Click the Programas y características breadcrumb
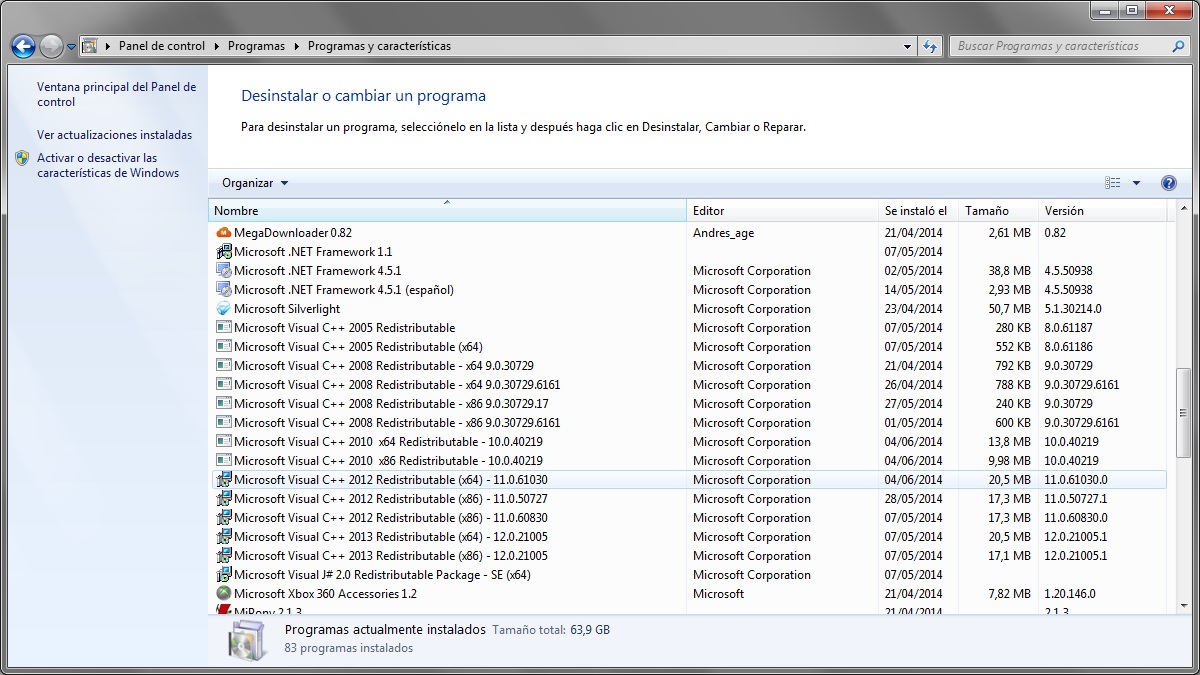Viewport: 1200px width, 675px height. (379, 46)
